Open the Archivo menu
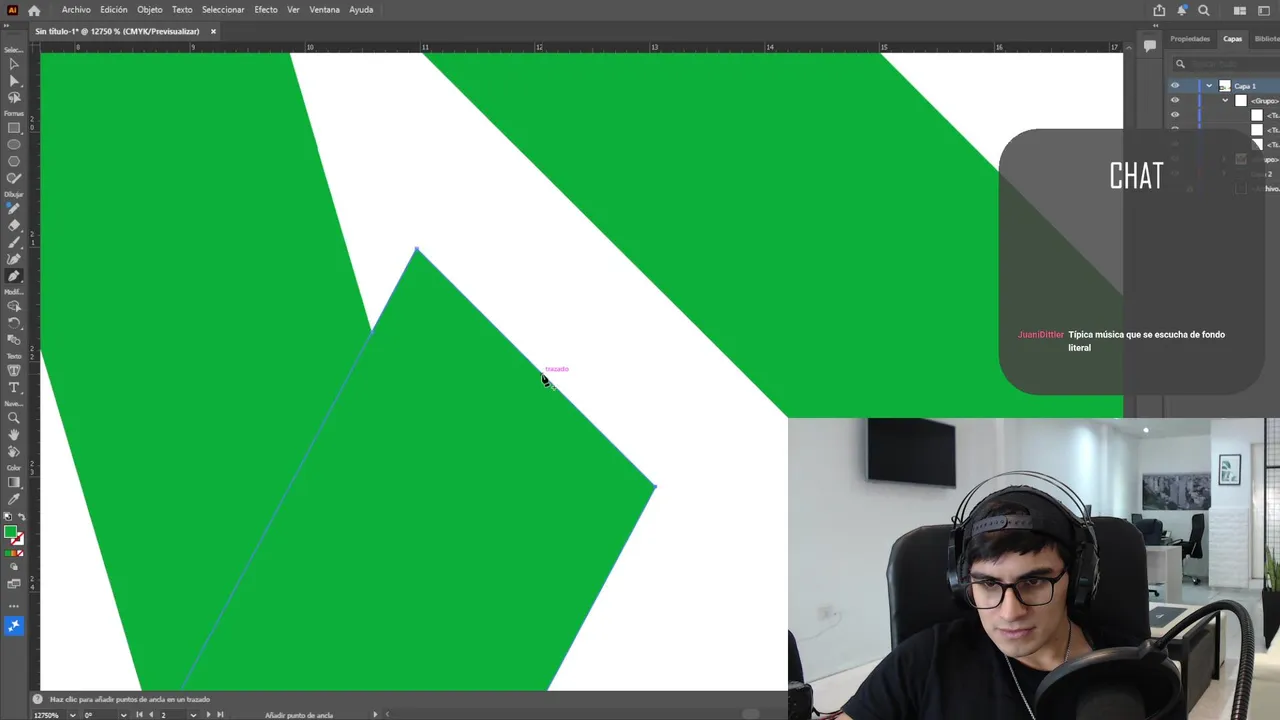1280x720 pixels. pos(76,10)
